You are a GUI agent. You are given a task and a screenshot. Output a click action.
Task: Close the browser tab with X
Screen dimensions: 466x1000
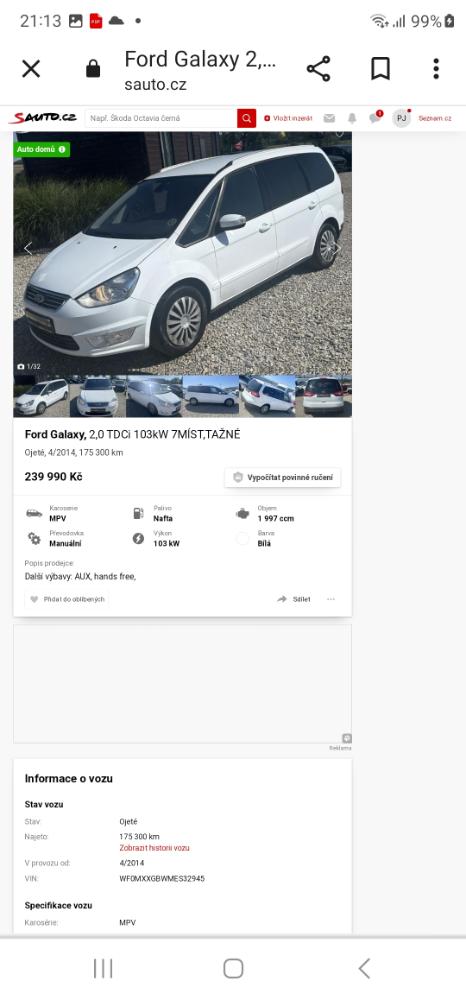pyautogui.click(x=31, y=68)
